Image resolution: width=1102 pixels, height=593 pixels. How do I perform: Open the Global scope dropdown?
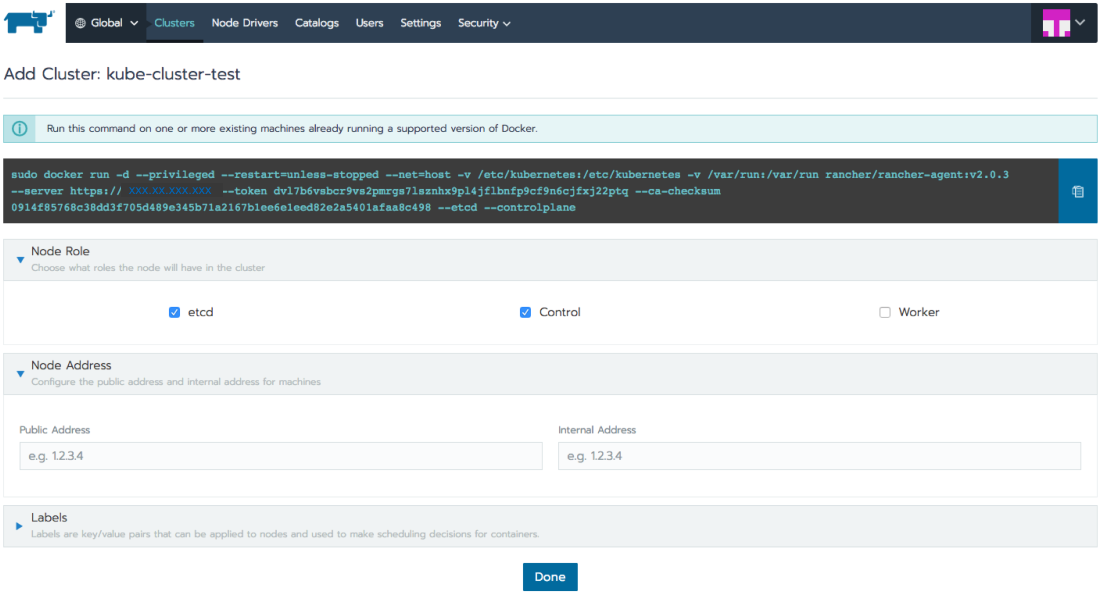point(106,23)
